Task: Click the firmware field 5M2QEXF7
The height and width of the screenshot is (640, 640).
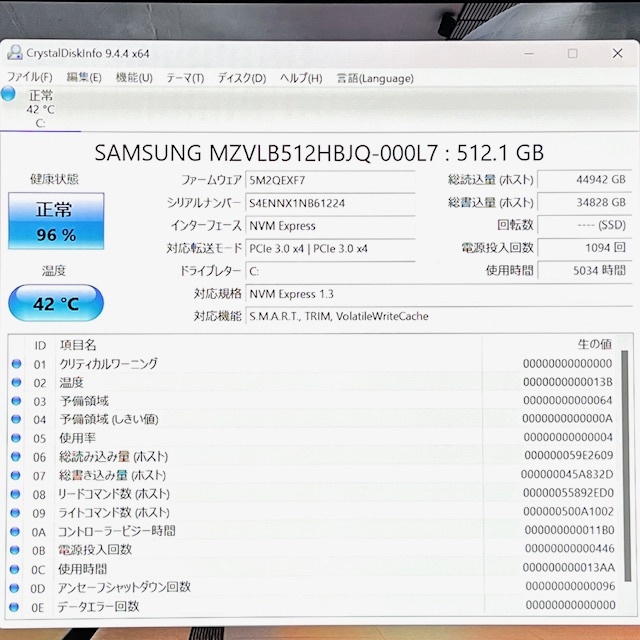Action: (x=330, y=180)
